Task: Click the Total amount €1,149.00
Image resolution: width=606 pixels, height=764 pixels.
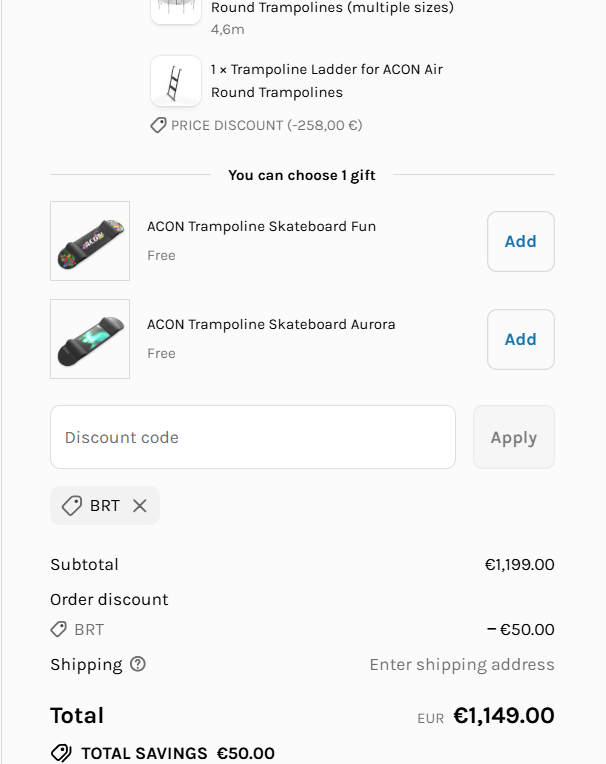Action: (x=503, y=716)
